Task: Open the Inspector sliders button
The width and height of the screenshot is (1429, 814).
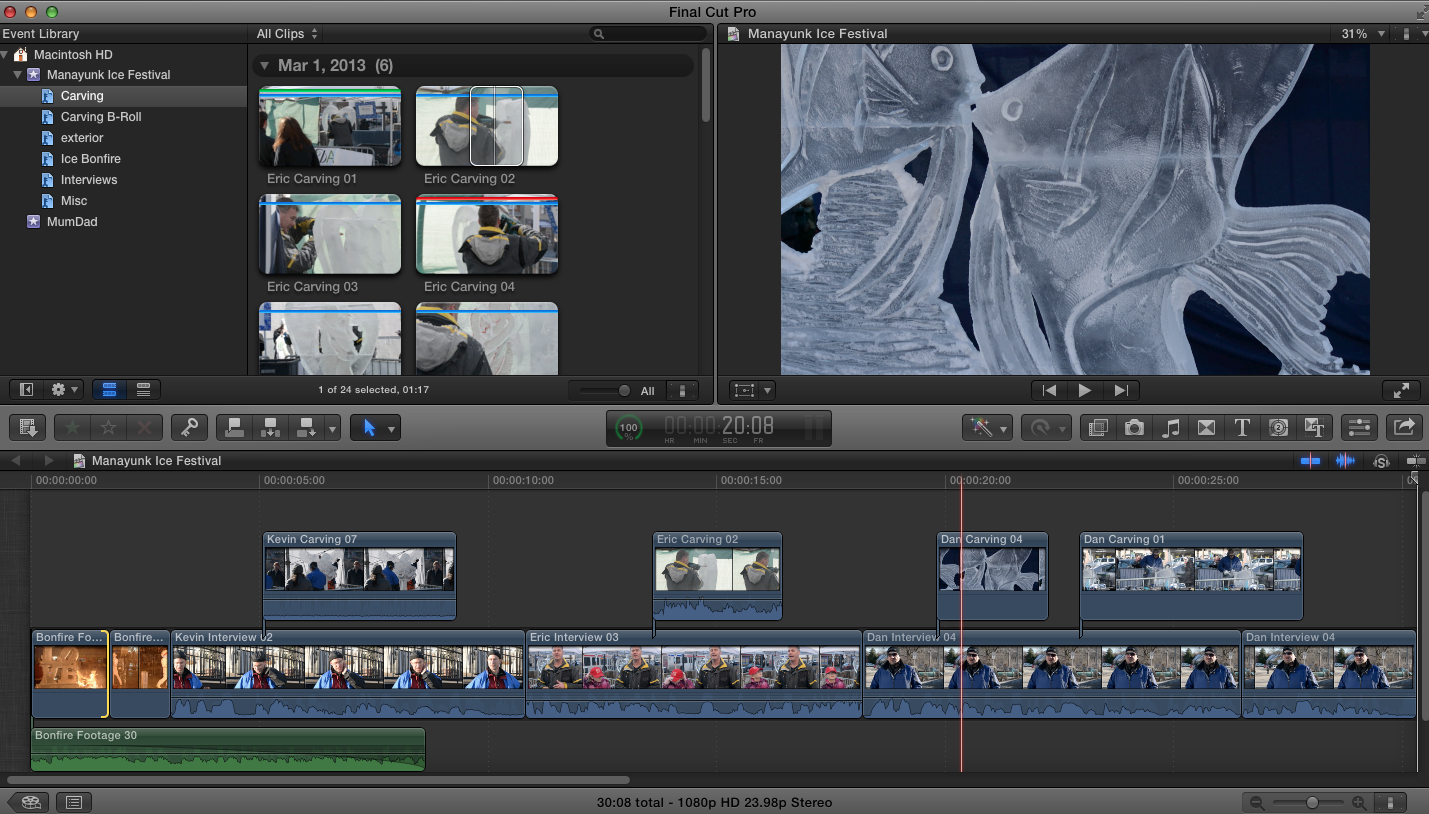Action: click(x=1359, y=428)
